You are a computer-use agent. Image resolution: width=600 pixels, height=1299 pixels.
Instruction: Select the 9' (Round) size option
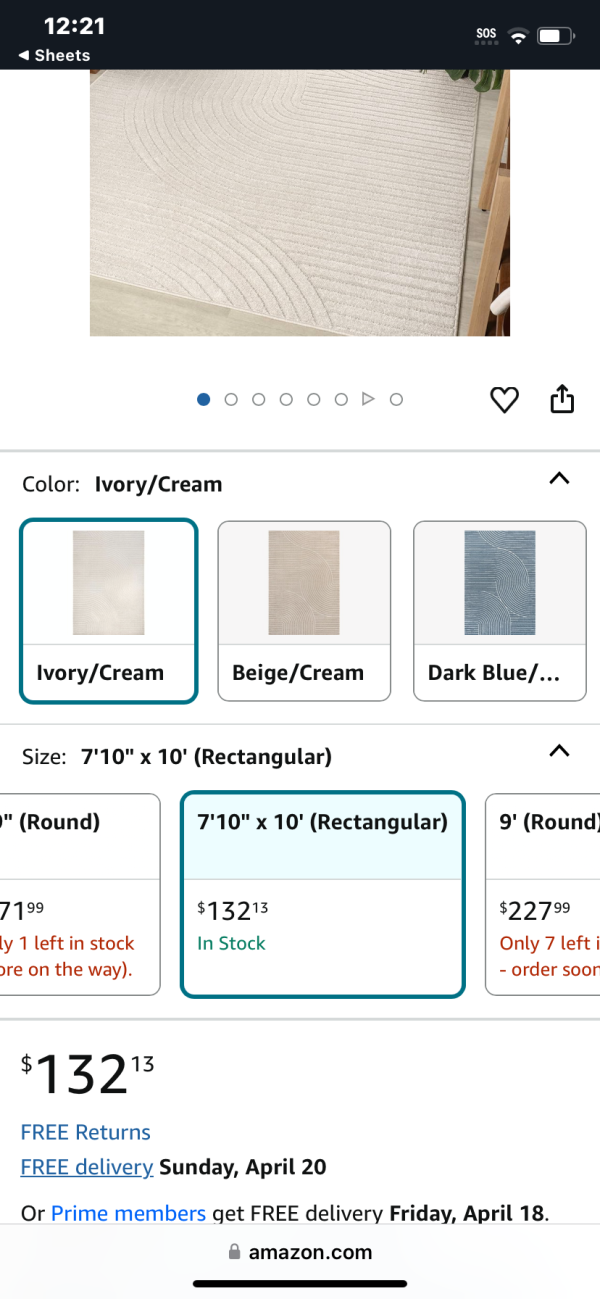tap(543, 894)
